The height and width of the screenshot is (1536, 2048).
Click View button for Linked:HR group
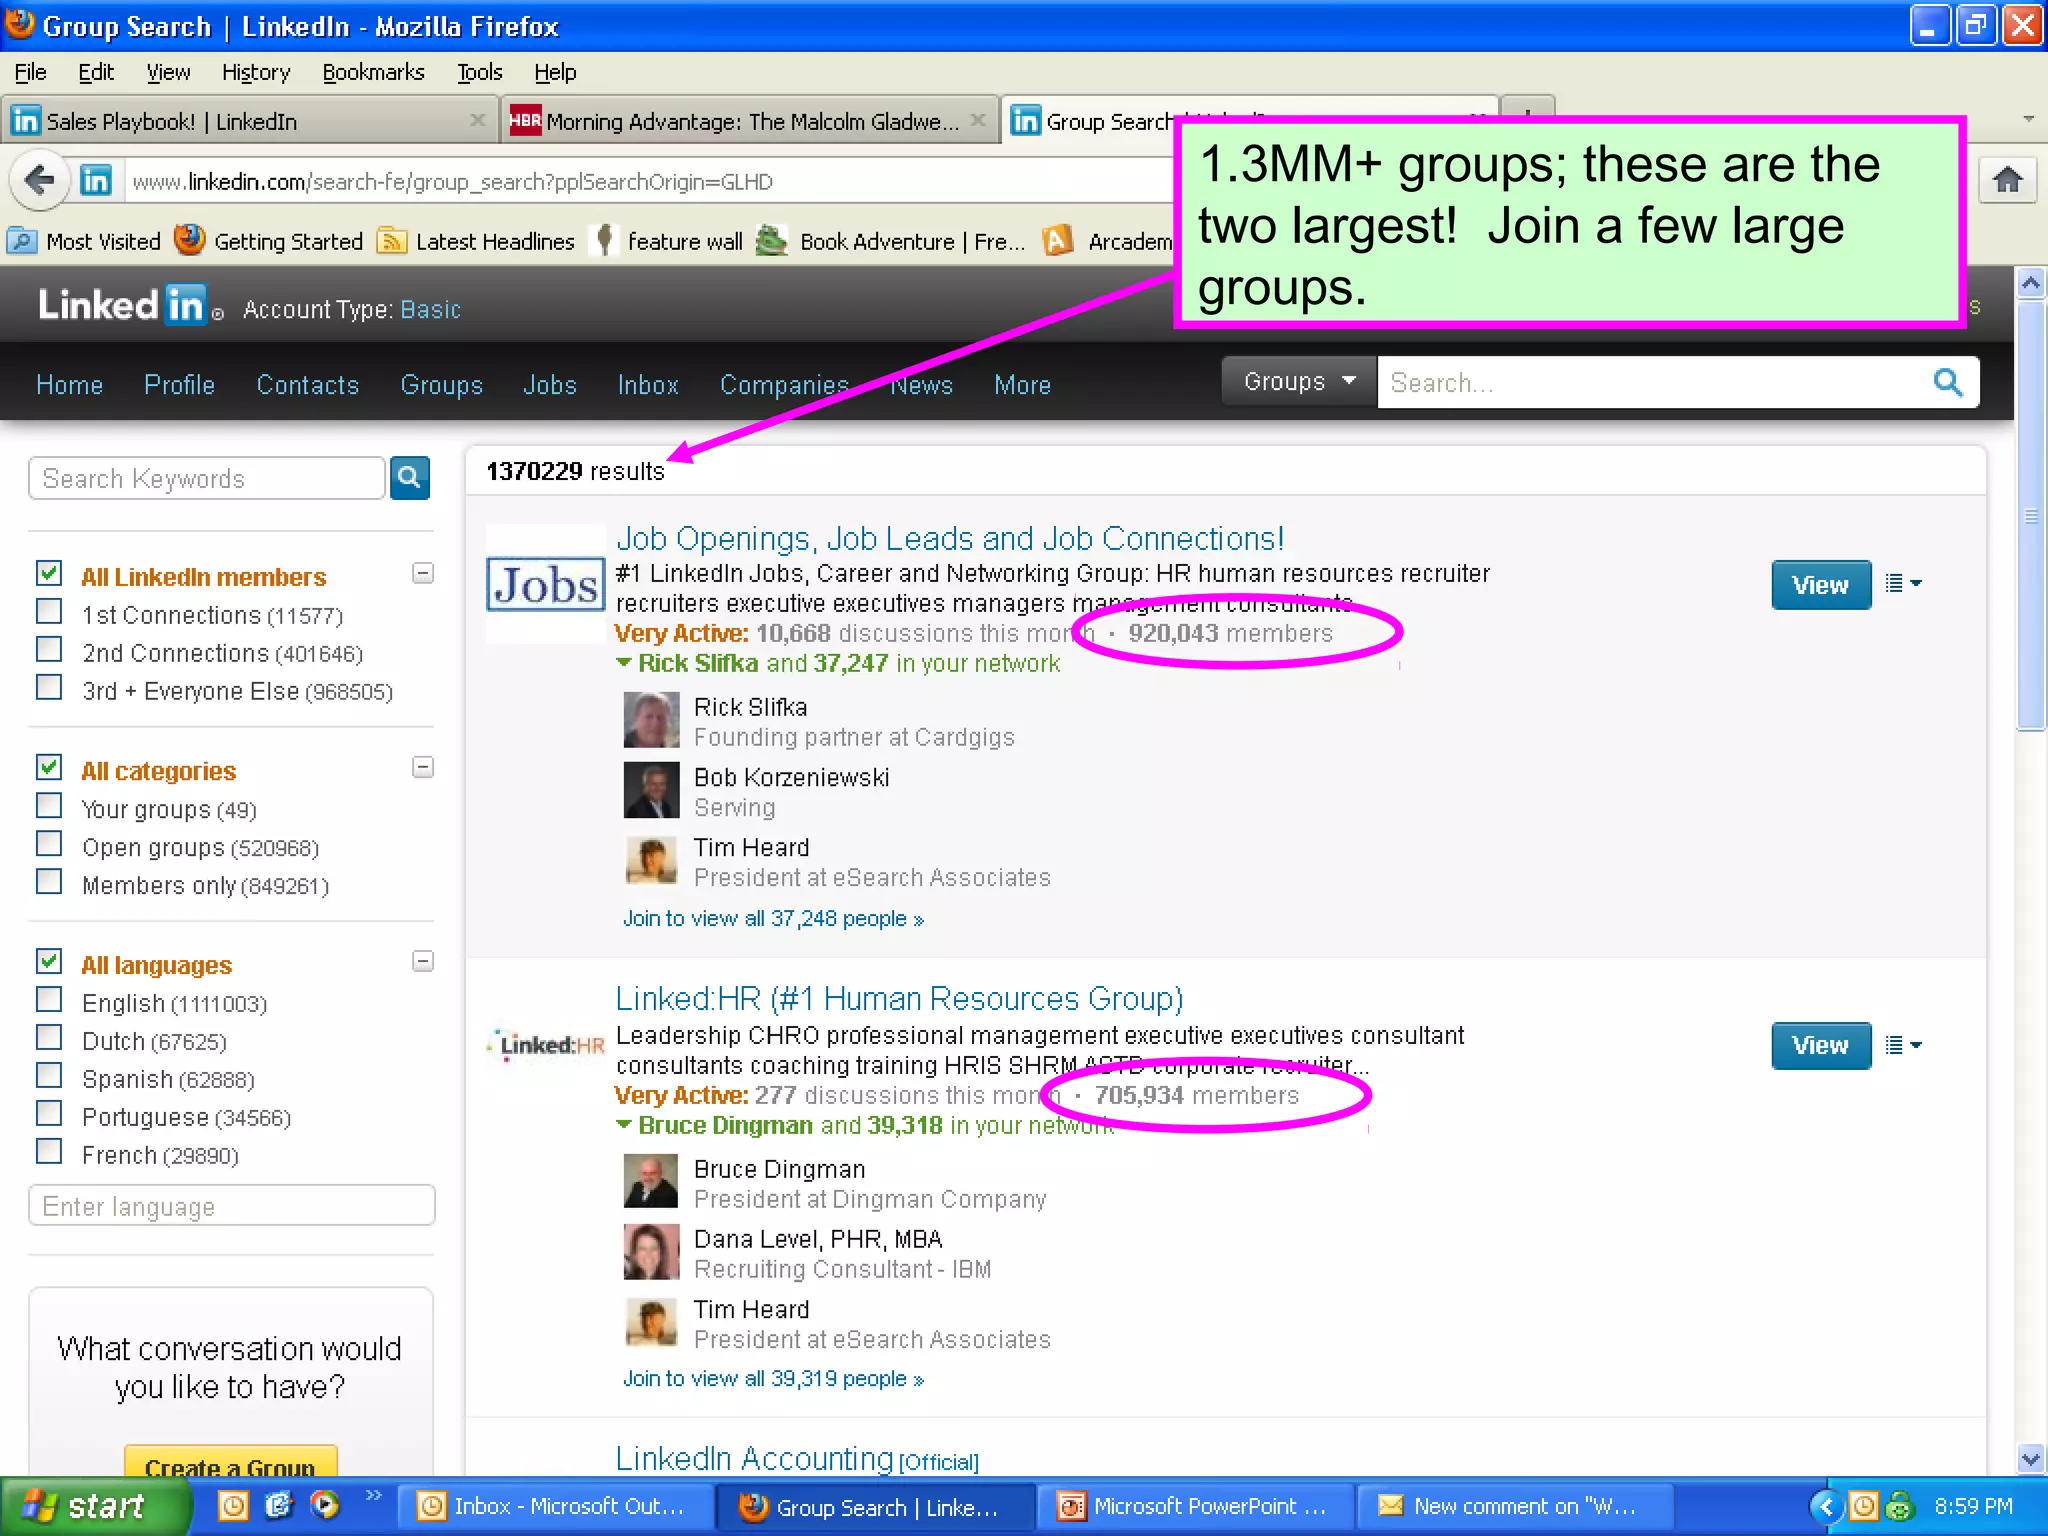coord(1820,1045)
